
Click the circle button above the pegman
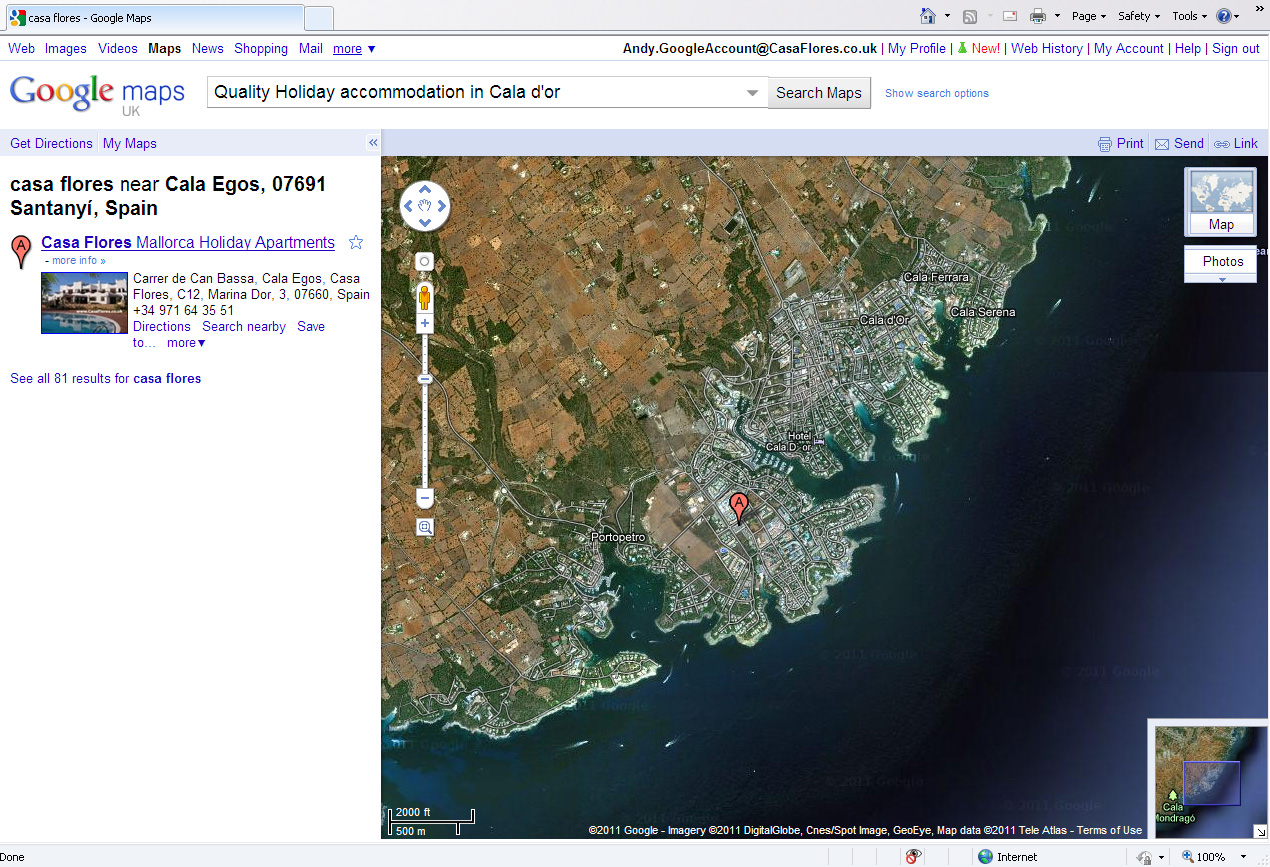tap(425, 262)
